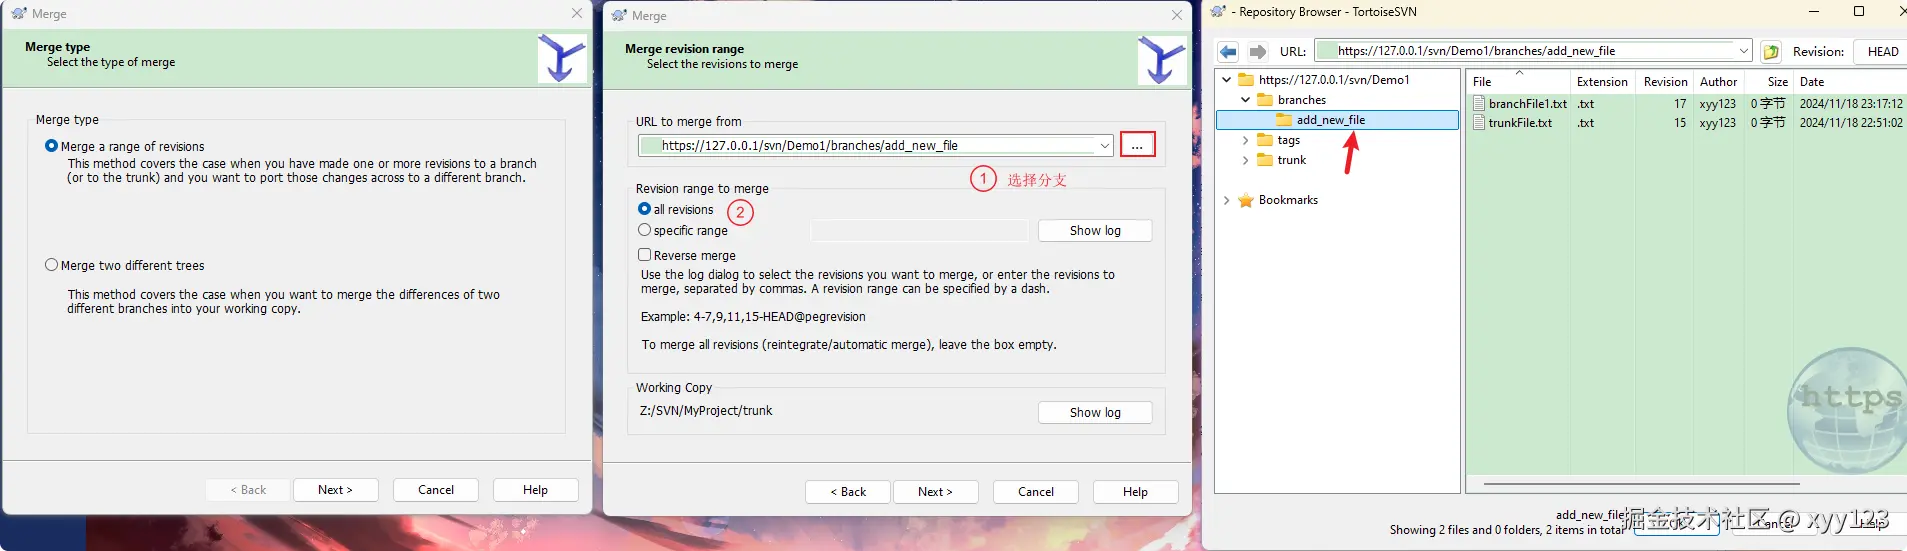The height and width of the screenshot is (551, 1907).
Task: Click the branchFile1.txt file icon
Action: pos(1479,104)
